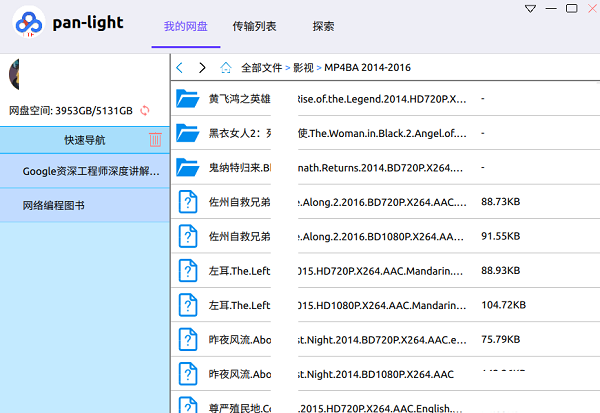Clear quick navigation with trash icon
The width and height of the screenshot is (600, 413).
[155, 140]
